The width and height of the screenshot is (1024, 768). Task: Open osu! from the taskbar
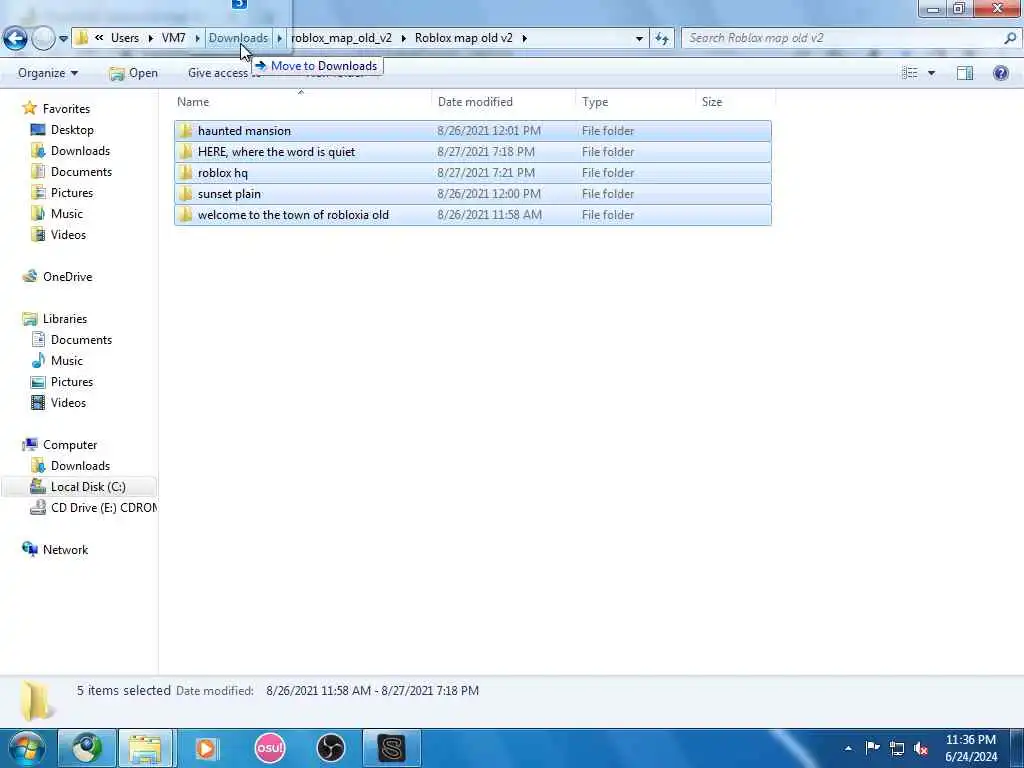[x=270, y=748]
